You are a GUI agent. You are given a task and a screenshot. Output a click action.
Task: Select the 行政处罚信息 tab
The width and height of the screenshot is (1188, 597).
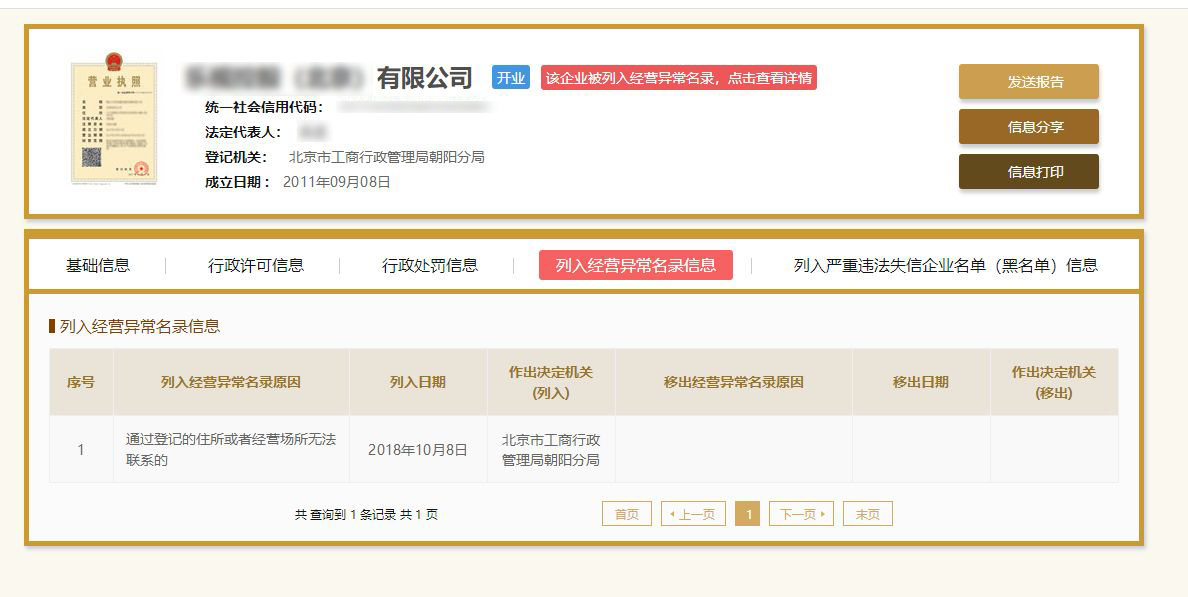(430, 265)
